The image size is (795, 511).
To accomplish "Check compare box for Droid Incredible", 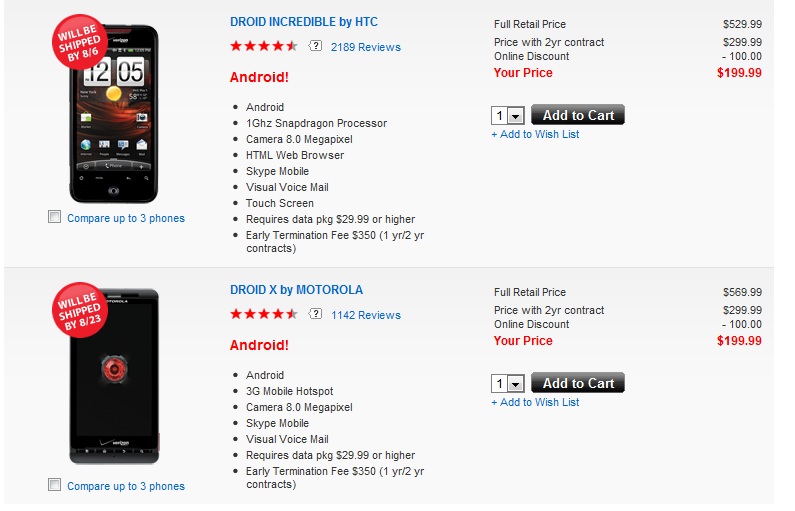I will coord(54,217).
